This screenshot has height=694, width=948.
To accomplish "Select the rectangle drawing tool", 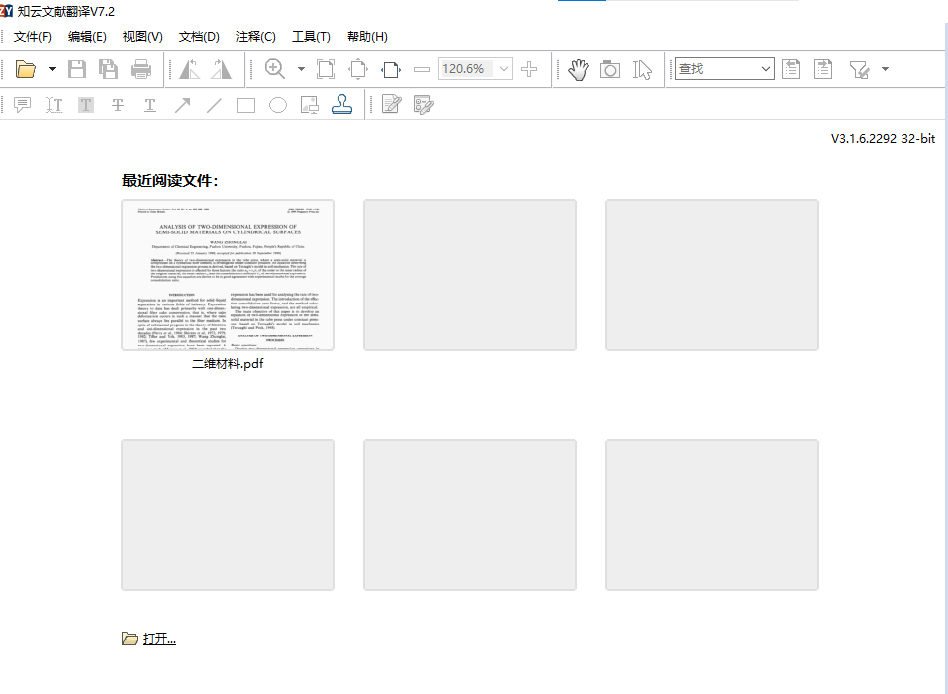I will click(246, 106).
